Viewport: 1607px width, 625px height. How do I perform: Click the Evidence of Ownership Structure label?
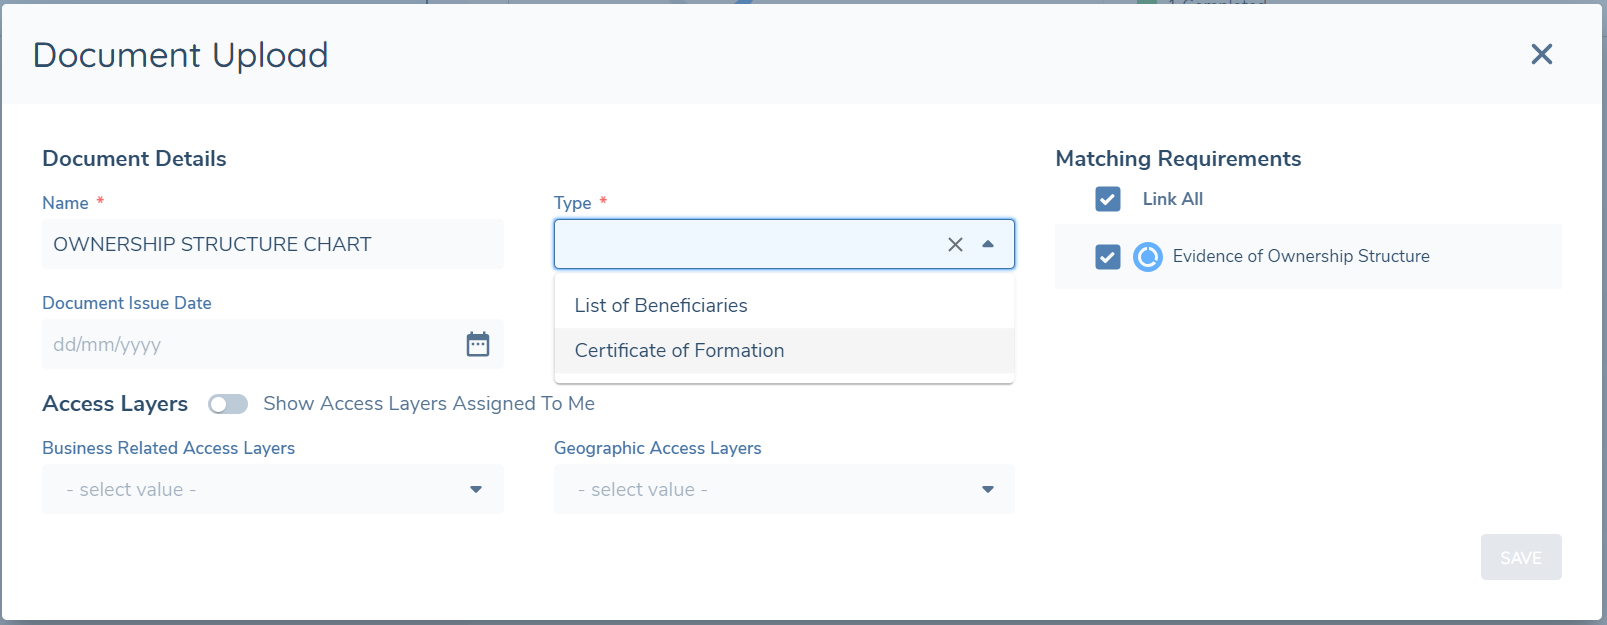(x=1300, y=257)
